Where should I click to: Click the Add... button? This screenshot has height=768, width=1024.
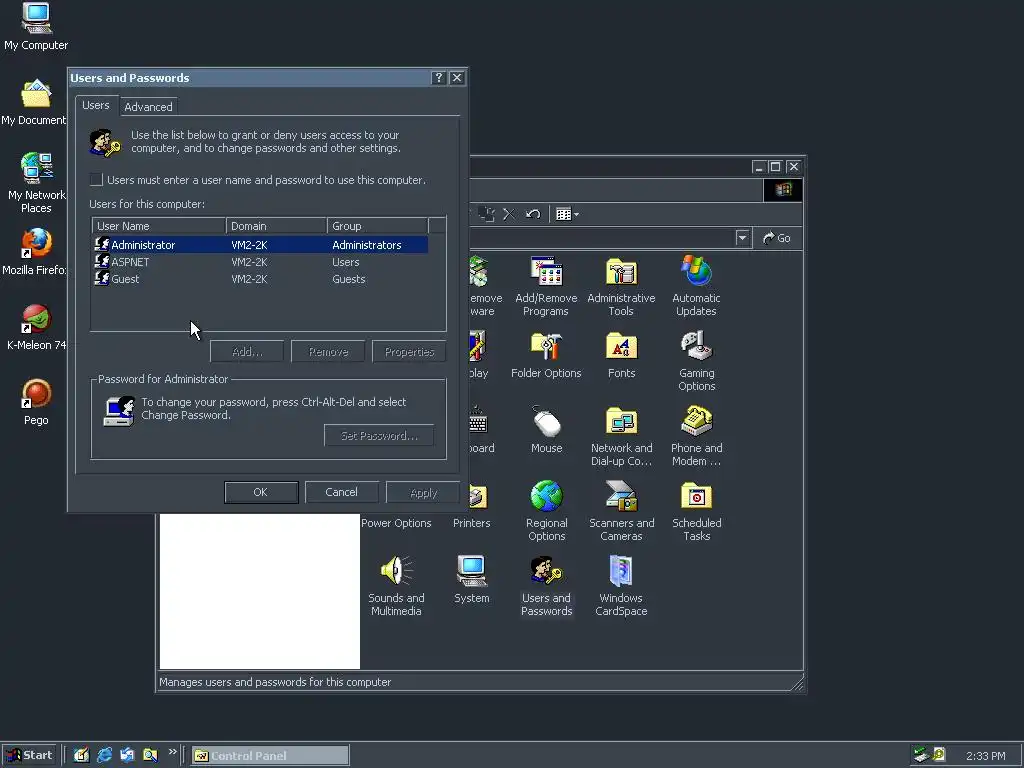(x=247, y=351)
